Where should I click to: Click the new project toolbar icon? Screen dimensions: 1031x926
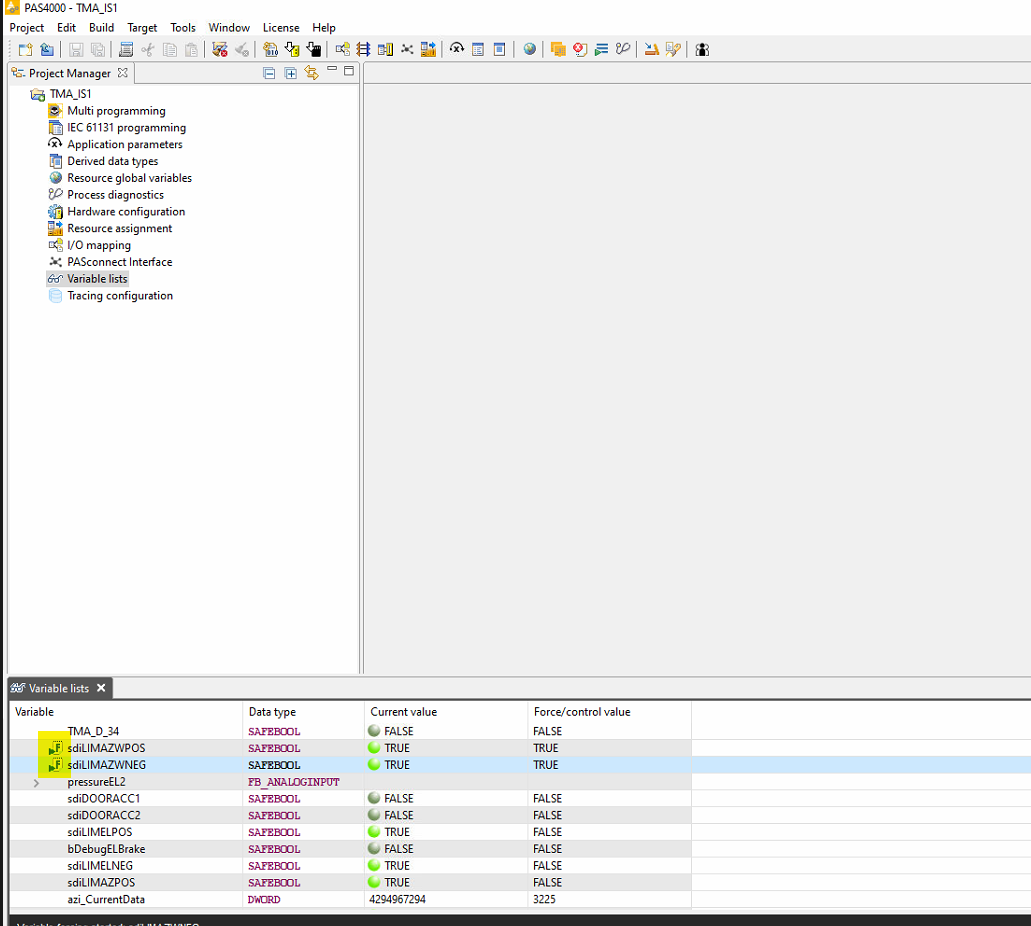tap(26, 49)
